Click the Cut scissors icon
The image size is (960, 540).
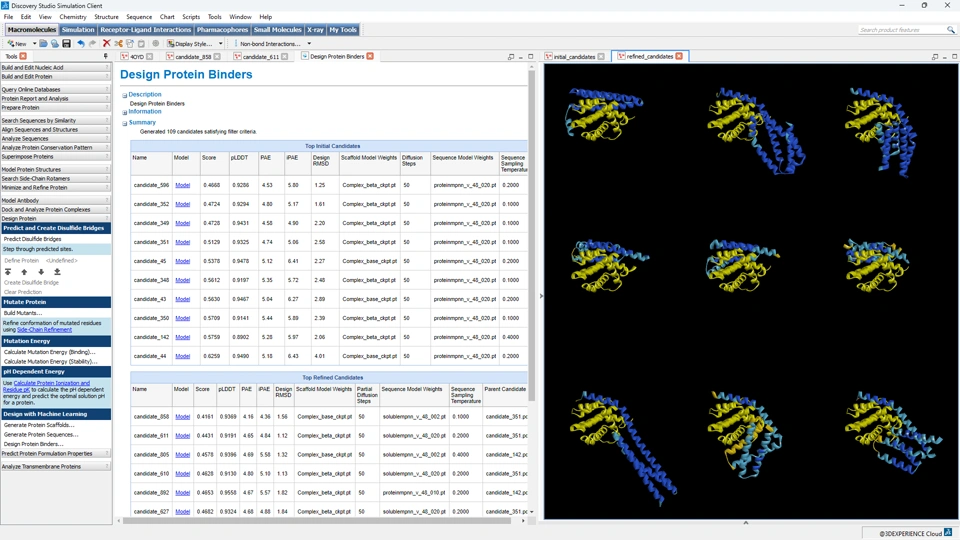pyautogui.click(x=118, y=43)
